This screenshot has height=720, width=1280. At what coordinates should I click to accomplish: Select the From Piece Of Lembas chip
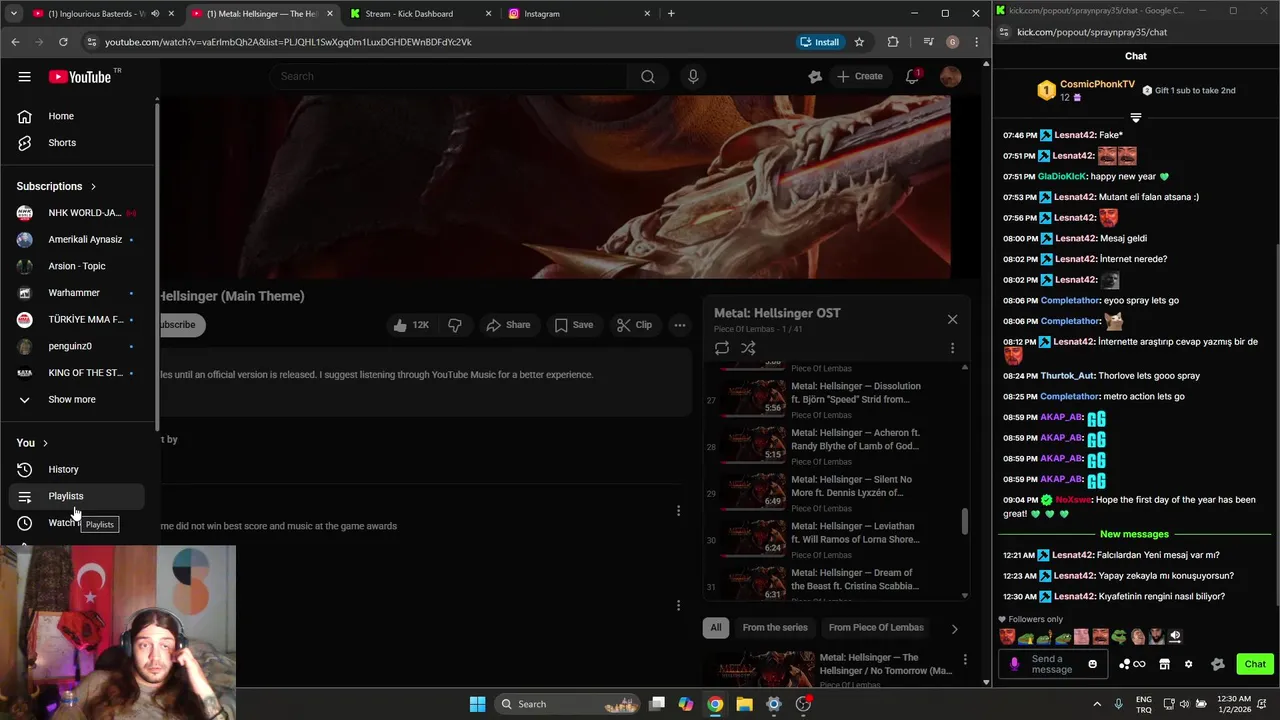[x=876, y=628]
